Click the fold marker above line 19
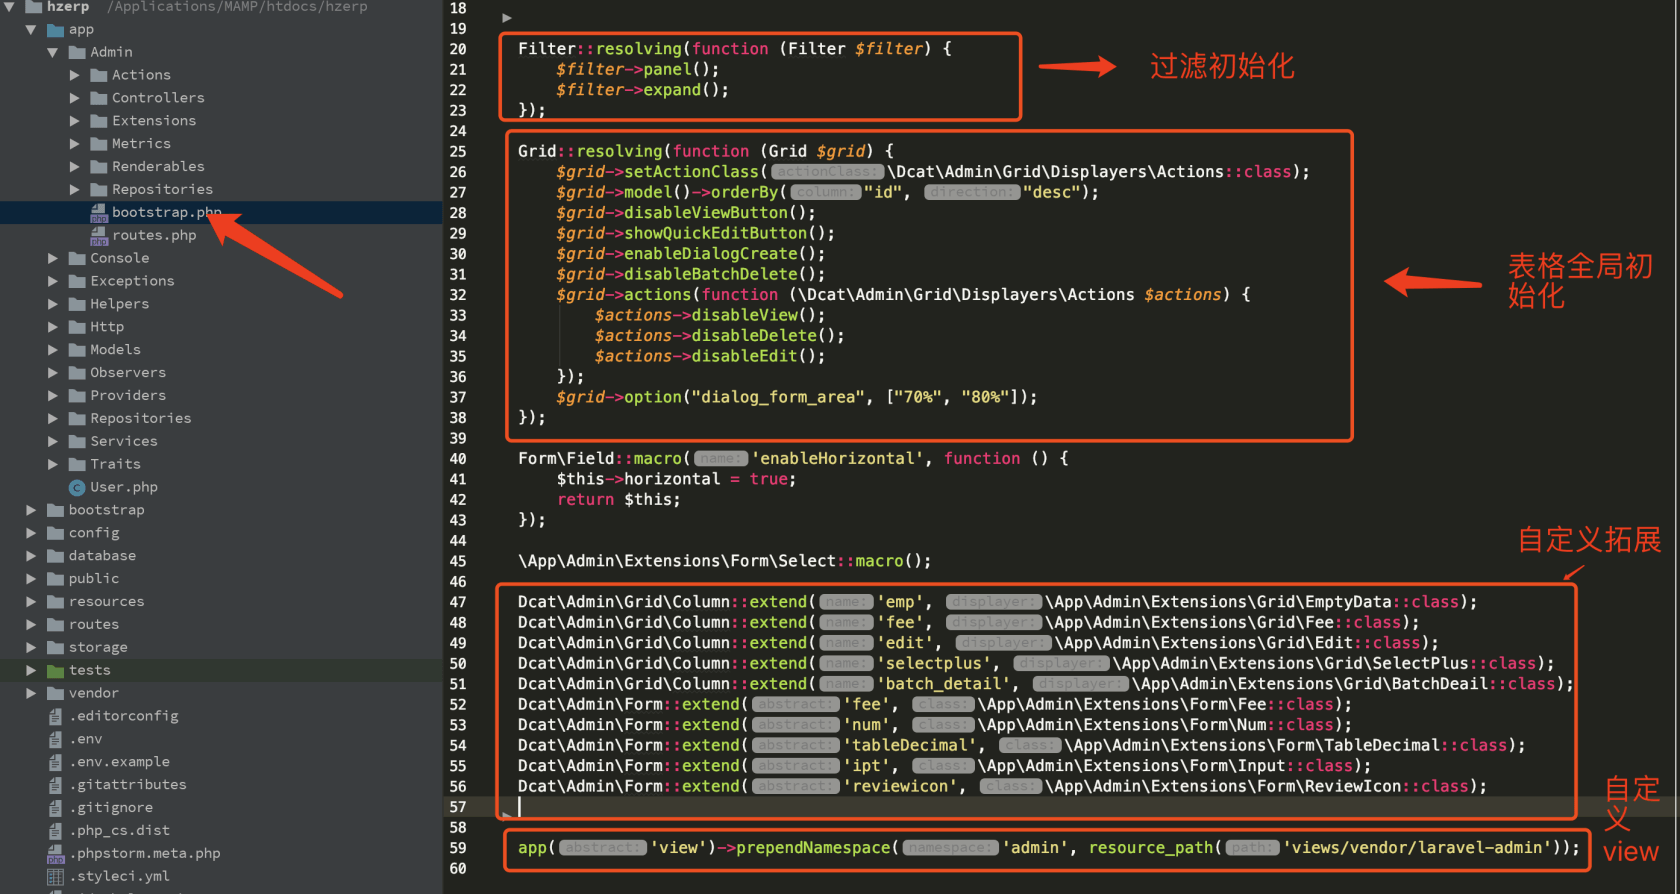Screen dimensions: 1680x894 507,18
